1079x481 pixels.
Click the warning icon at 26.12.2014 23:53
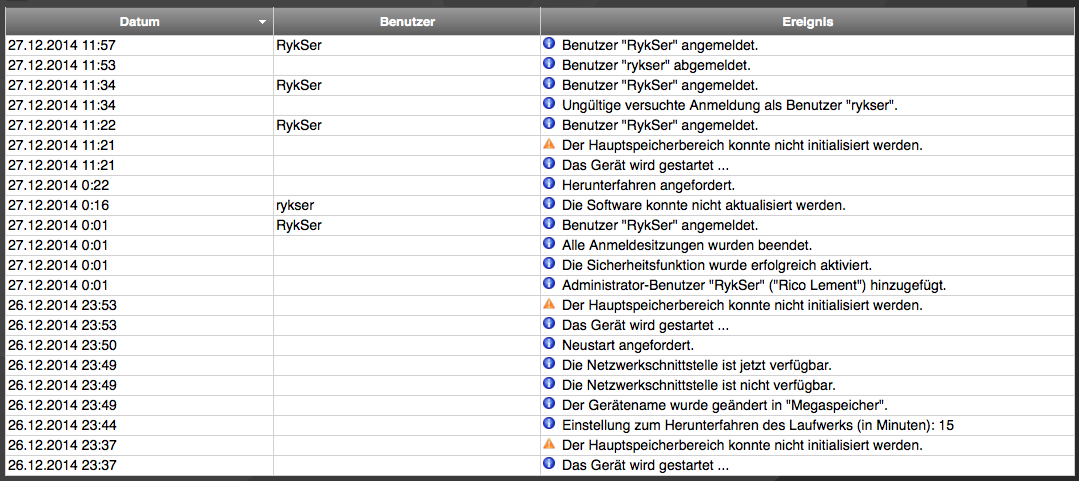coord(548,304)
